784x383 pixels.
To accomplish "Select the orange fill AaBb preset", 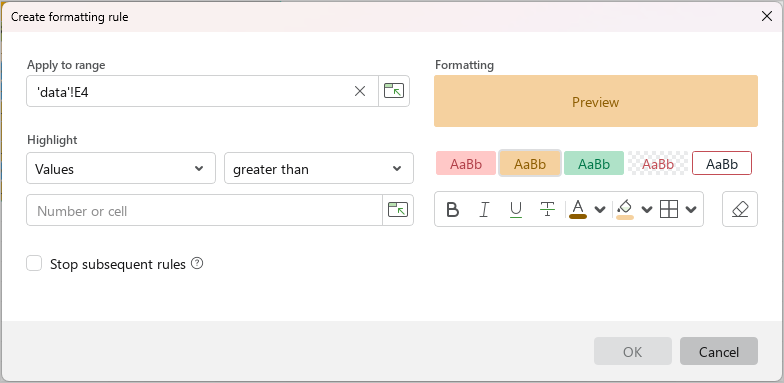I will (530, 163).
